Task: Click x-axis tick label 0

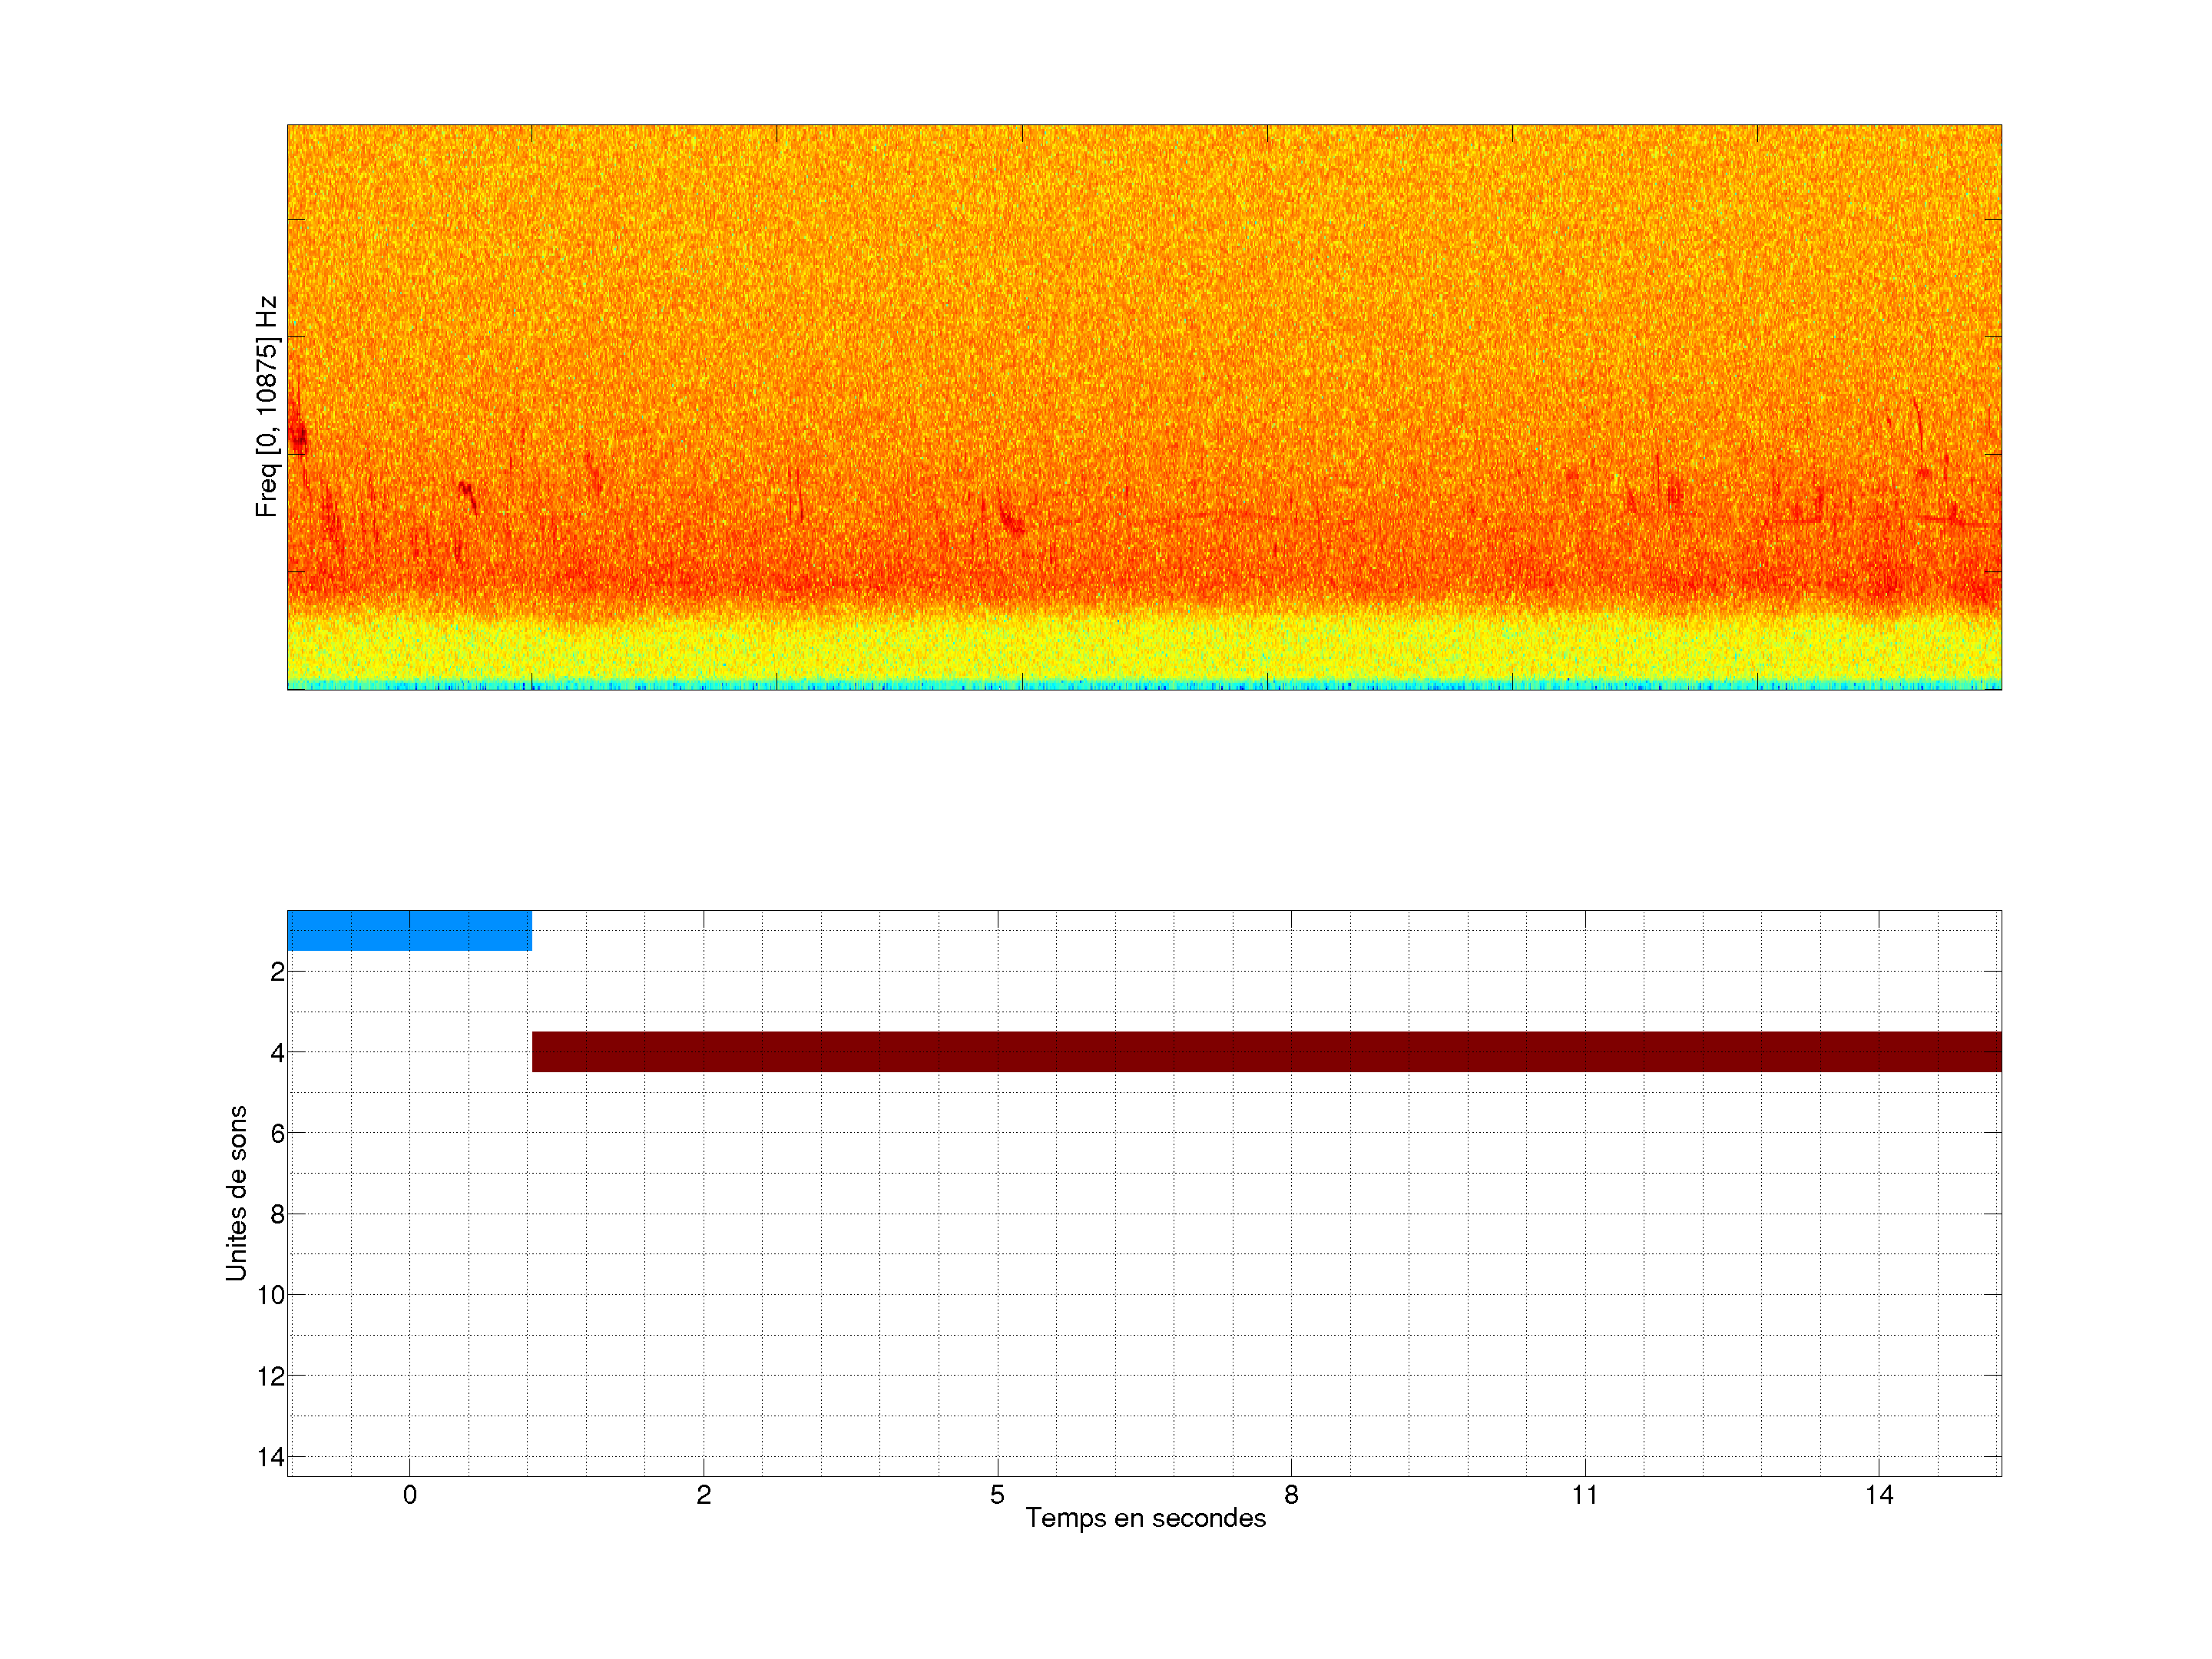Action: [x=409, y=1495]
